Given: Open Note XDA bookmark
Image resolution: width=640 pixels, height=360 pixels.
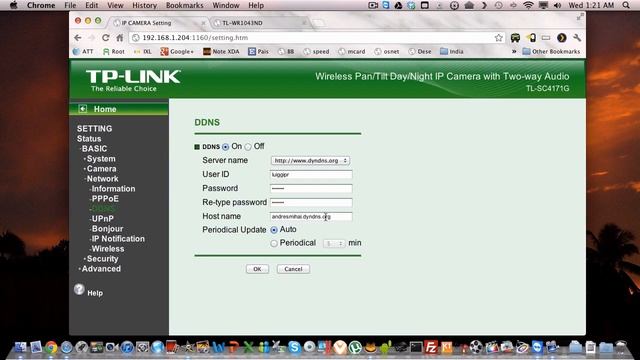Looking at the screenshot, I should point(221,51).
